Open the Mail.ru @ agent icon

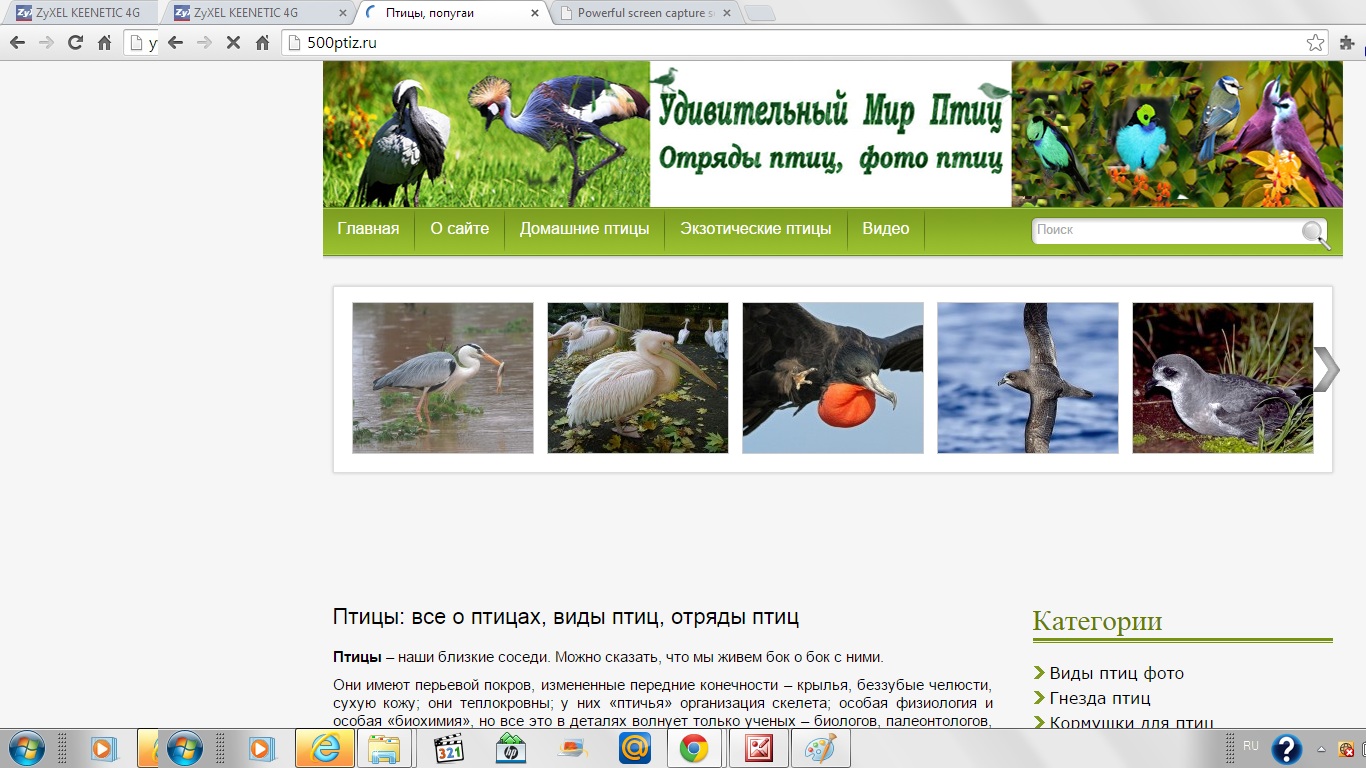click(635, 748)
